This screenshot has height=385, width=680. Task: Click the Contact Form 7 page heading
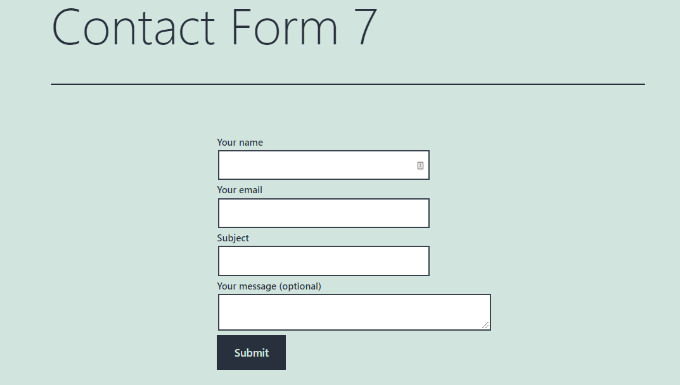point(215,27)
